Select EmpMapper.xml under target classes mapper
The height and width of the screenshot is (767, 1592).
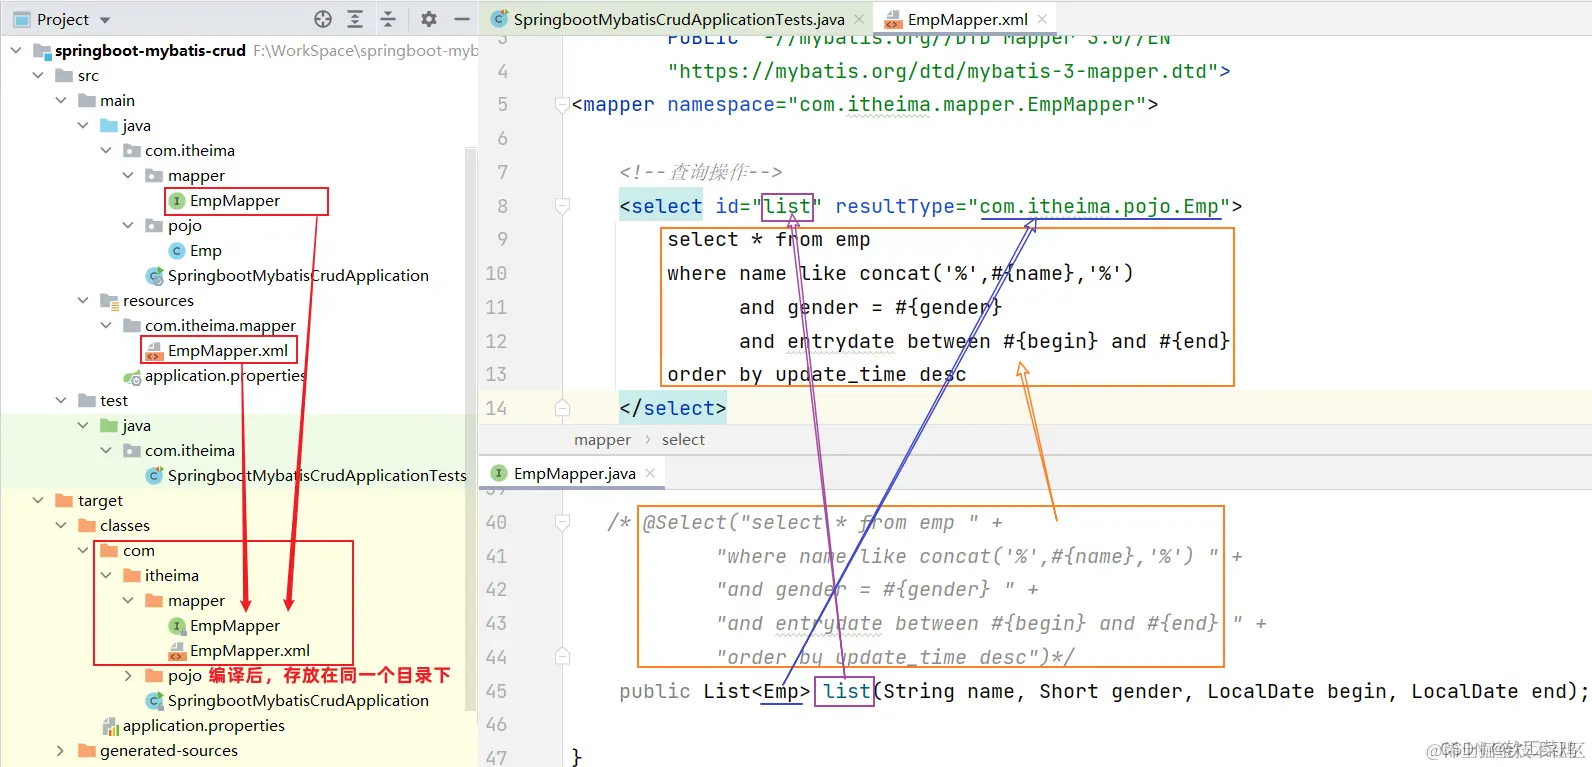[x=250, y=650]
